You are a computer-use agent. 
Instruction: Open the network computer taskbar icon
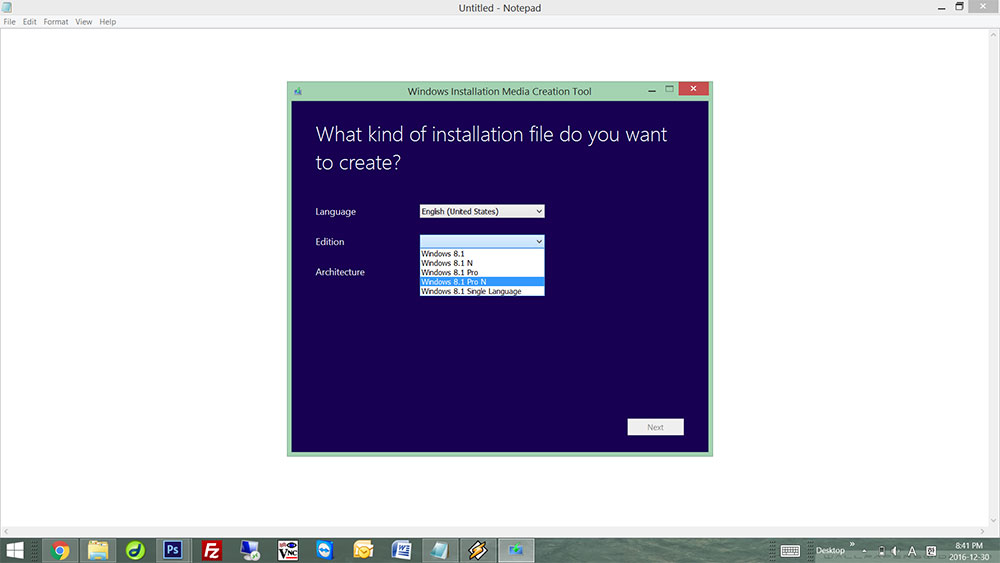coord(249,550)
